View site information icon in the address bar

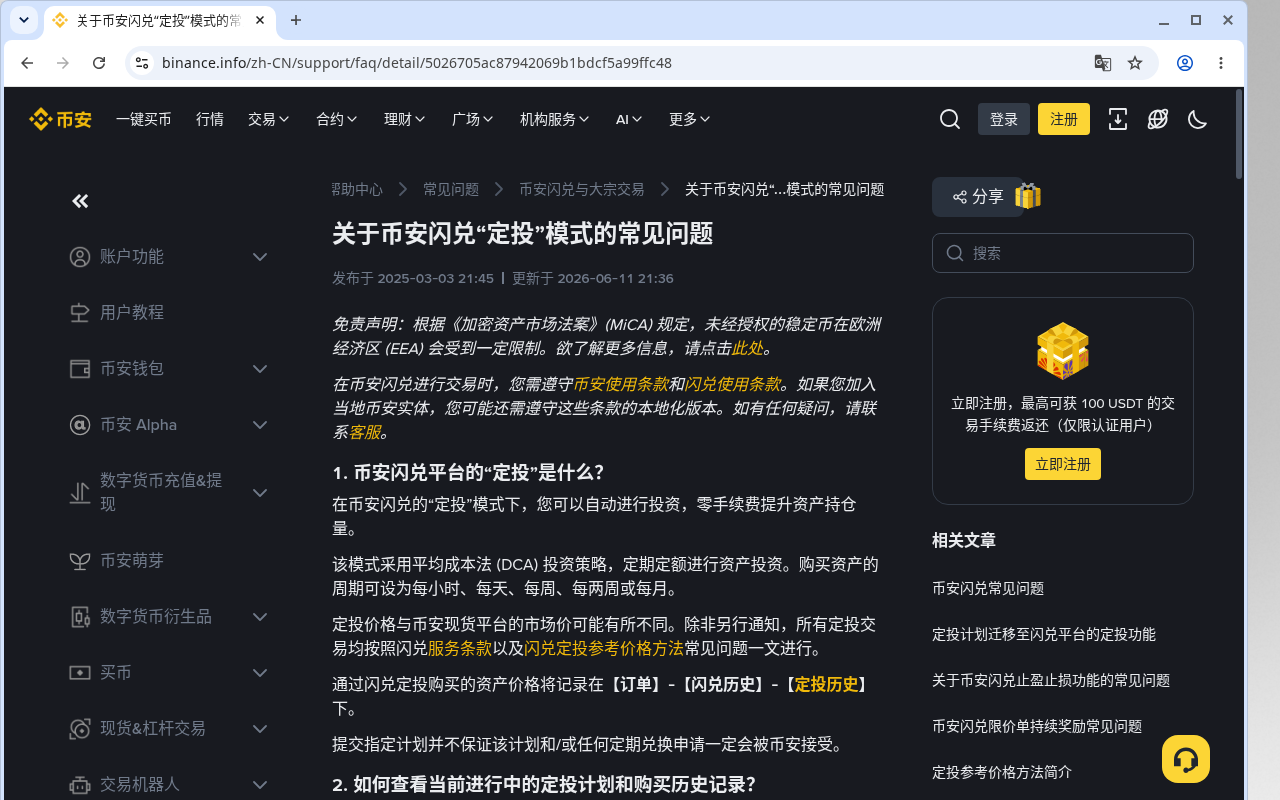tap(142, 63)
